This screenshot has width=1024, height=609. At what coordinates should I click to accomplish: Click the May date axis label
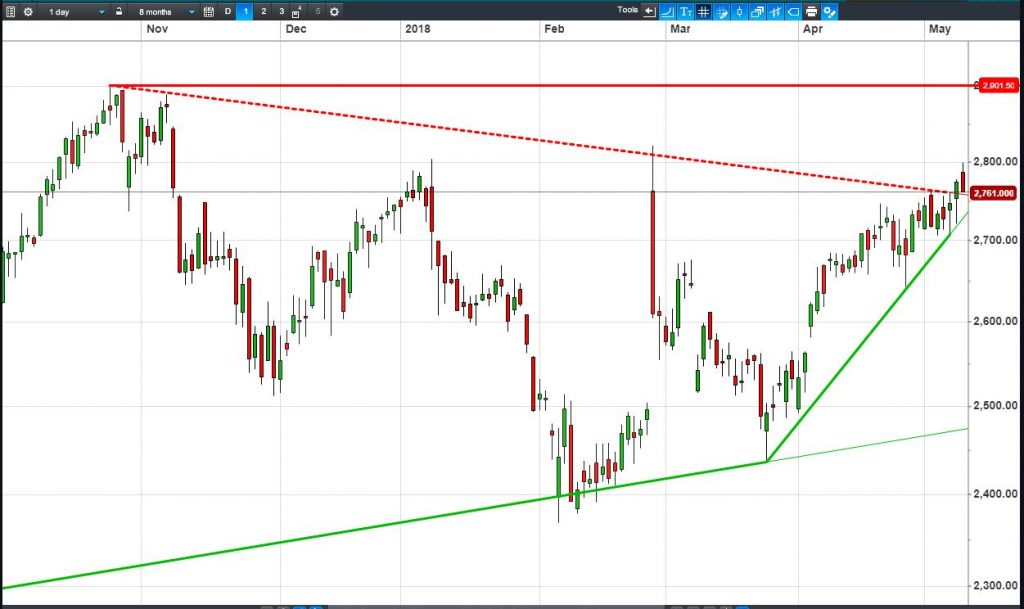click(x=940, y=29)
